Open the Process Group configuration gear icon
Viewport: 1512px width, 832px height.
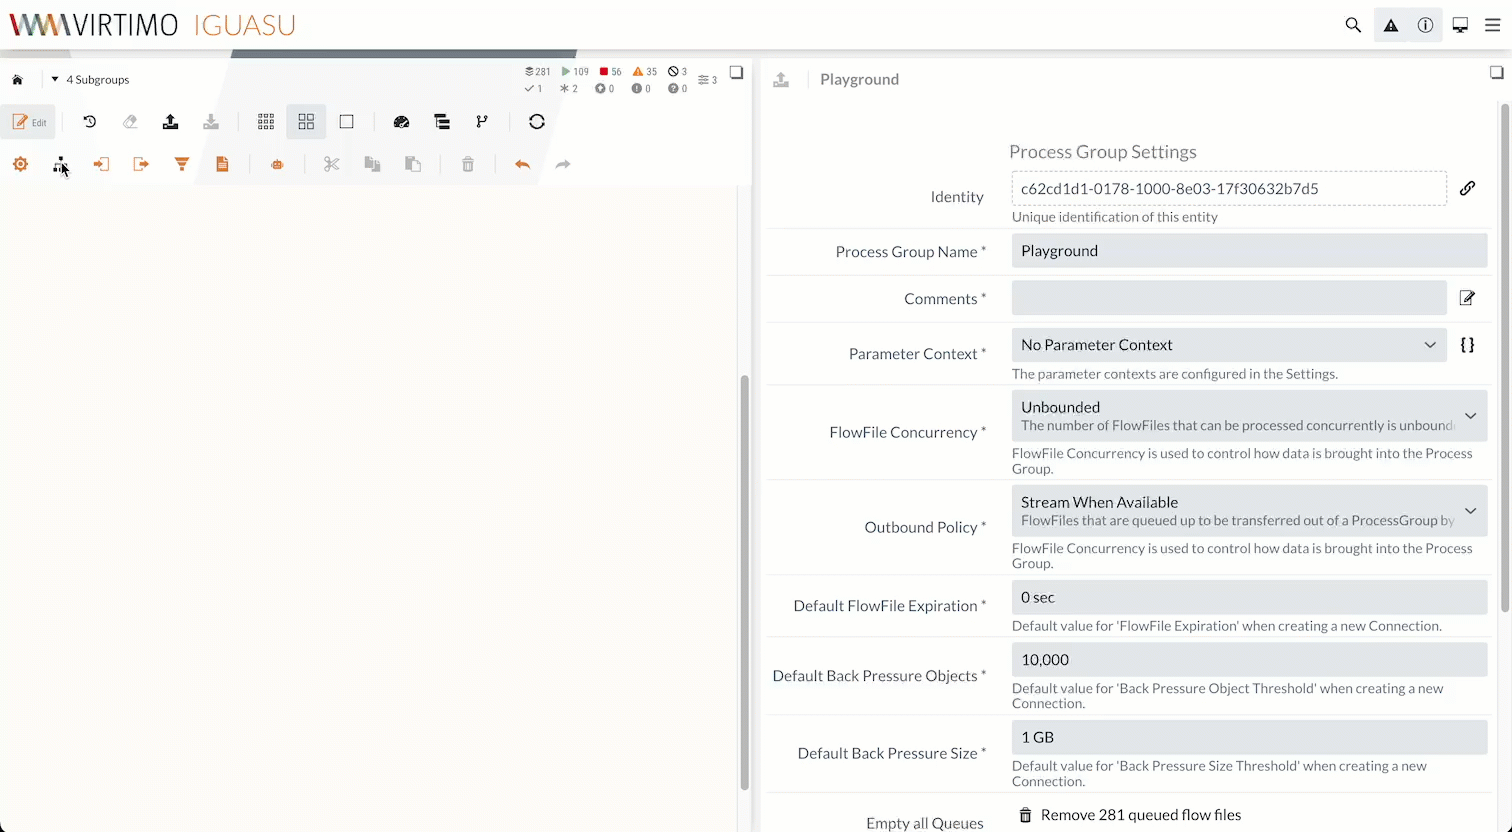click(20, 164)
